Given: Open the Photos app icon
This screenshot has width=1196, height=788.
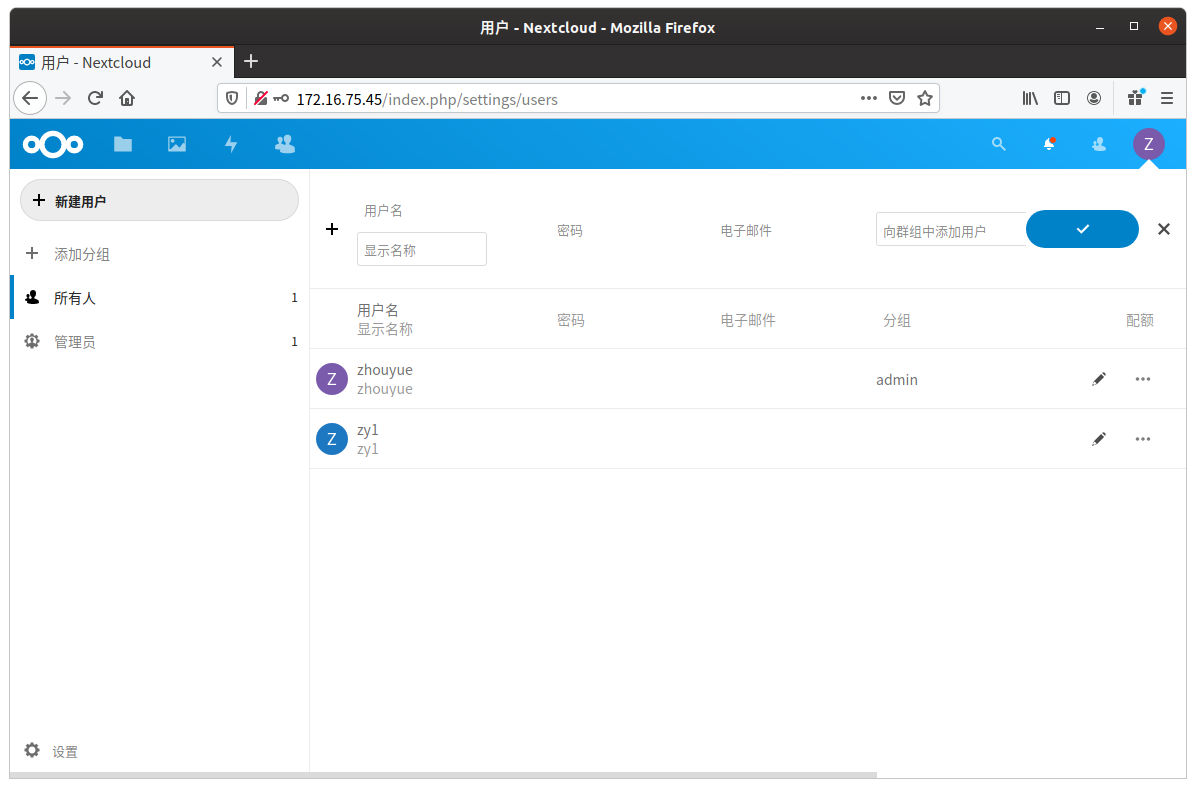Looking at the screenshot, I should click(x=176, y=144).
